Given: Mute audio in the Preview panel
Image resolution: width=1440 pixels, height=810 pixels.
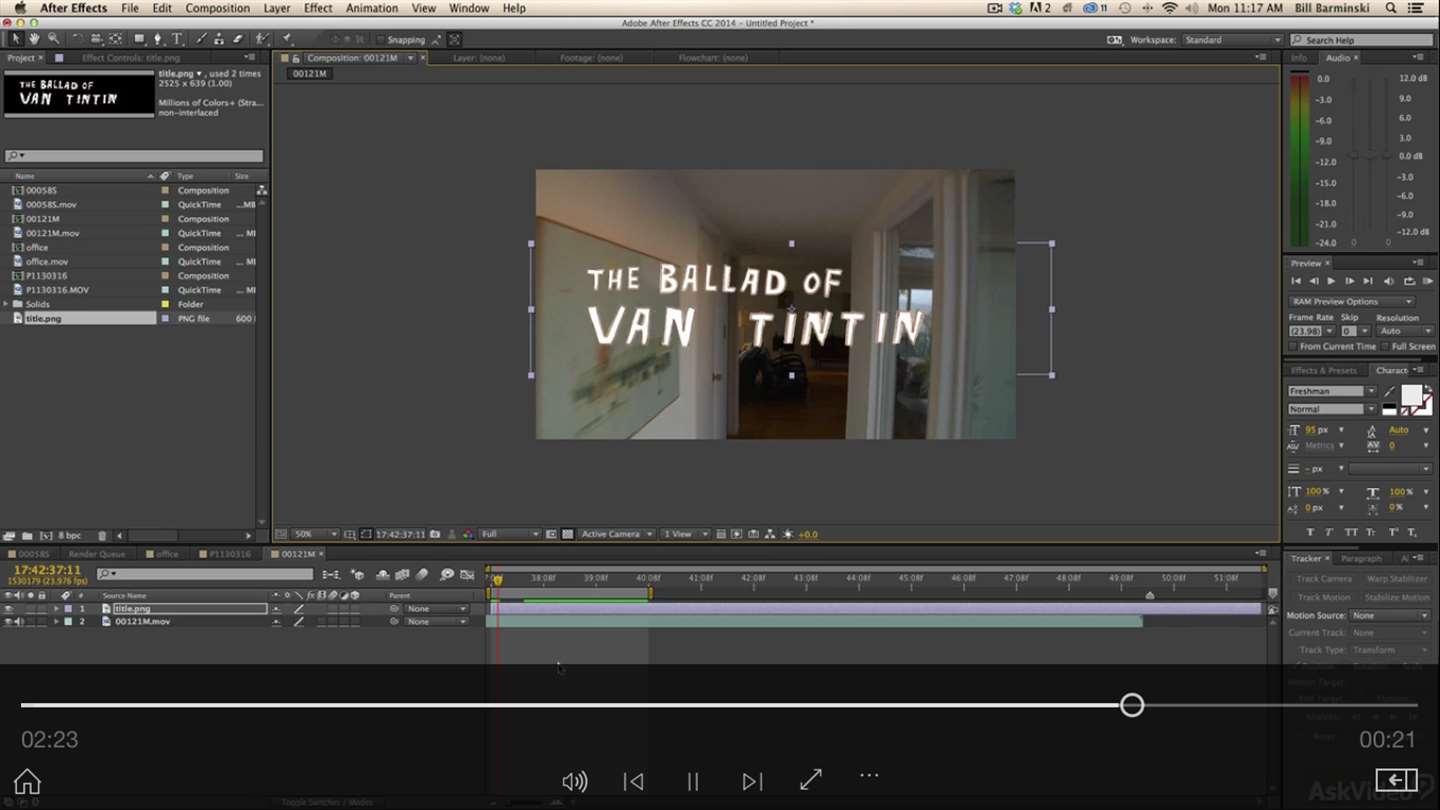Looking at the screenshot, I should pos(1389,281).
